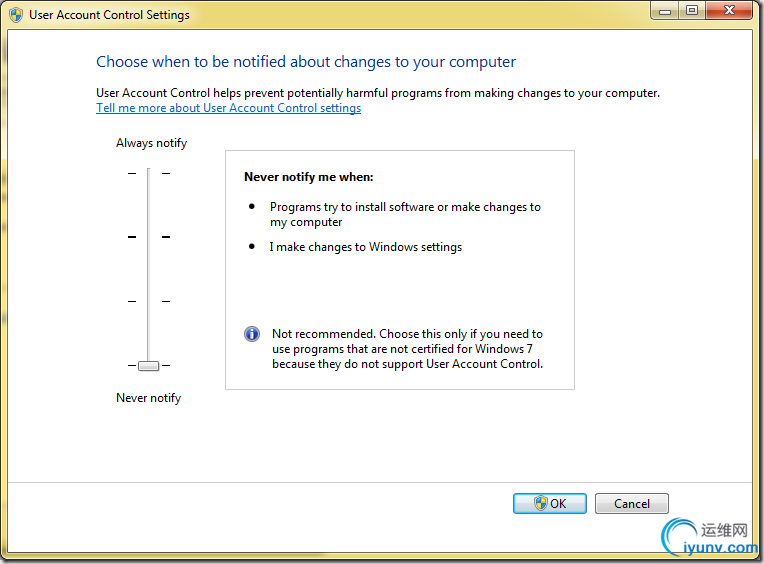
Task: Minimize the User Account Control Settings window
Action: click(x=665, y=11)
